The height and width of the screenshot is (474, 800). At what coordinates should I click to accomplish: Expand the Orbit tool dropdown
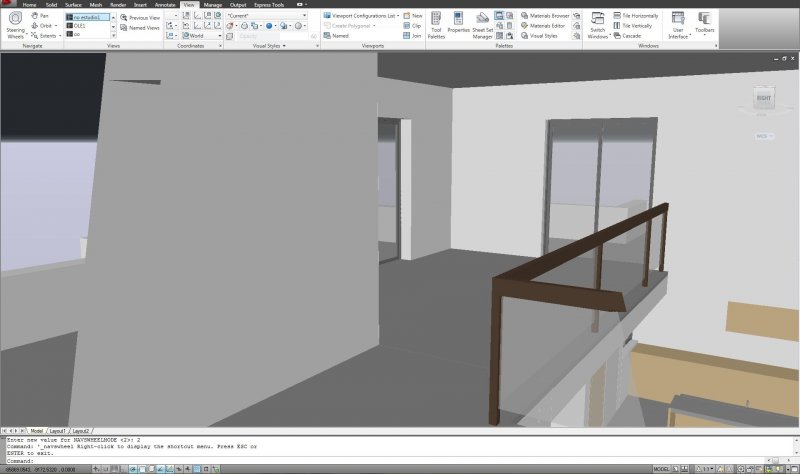(57, 26)
